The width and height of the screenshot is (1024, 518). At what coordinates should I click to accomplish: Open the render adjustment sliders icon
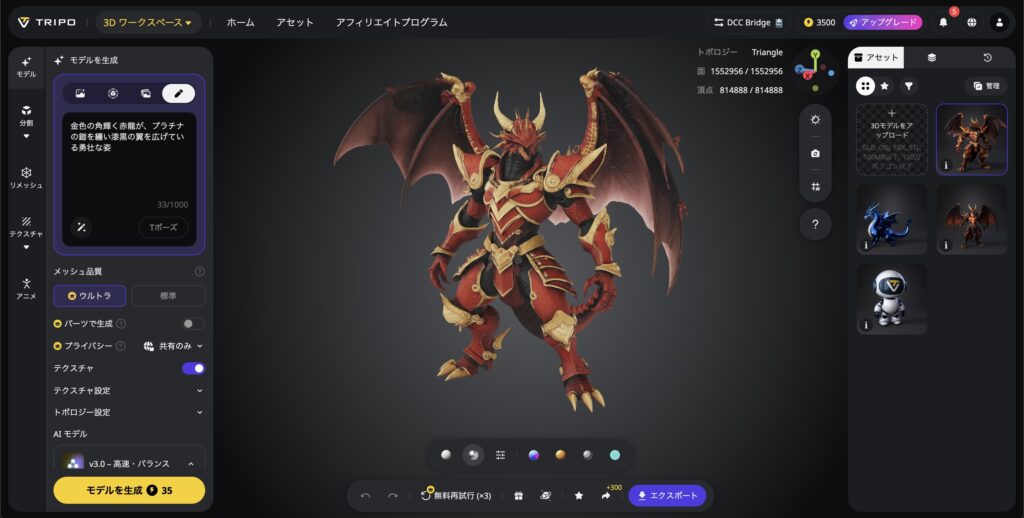[500, 455]
